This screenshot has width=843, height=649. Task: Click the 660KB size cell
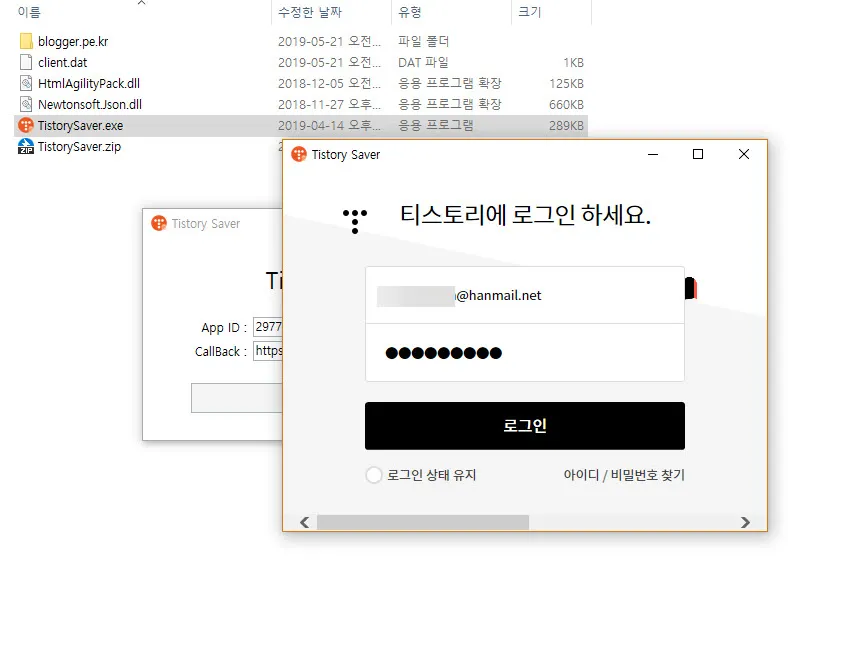pos(566,104)
